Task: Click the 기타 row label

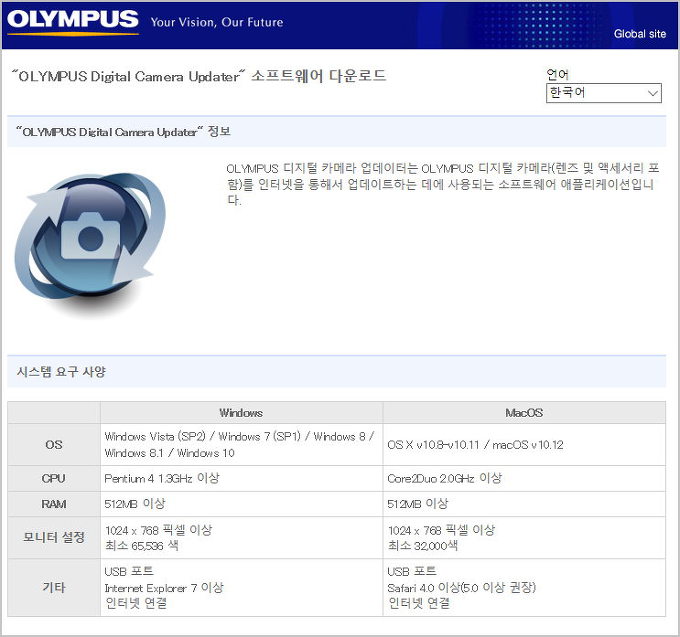Action: 54,587
